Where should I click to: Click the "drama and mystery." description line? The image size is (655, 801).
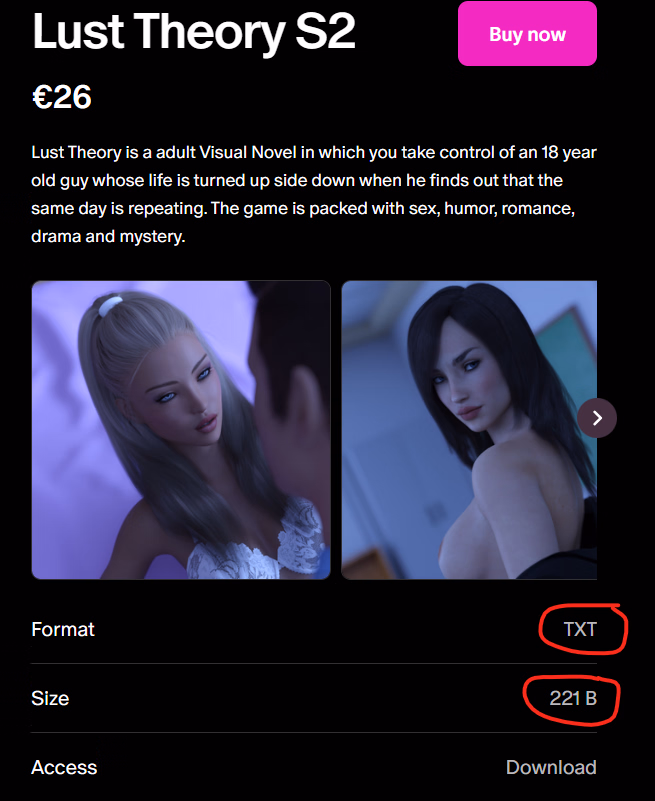pyautogui.click(x=108, y=237)
